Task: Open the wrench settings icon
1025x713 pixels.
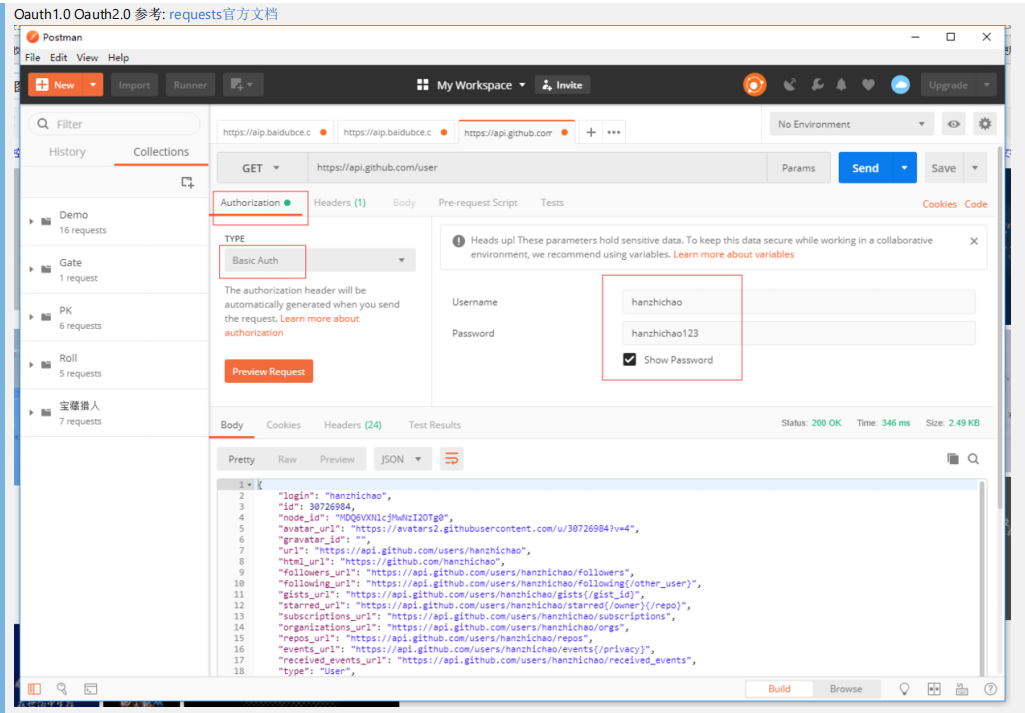Action: click(x=817, y=85)
